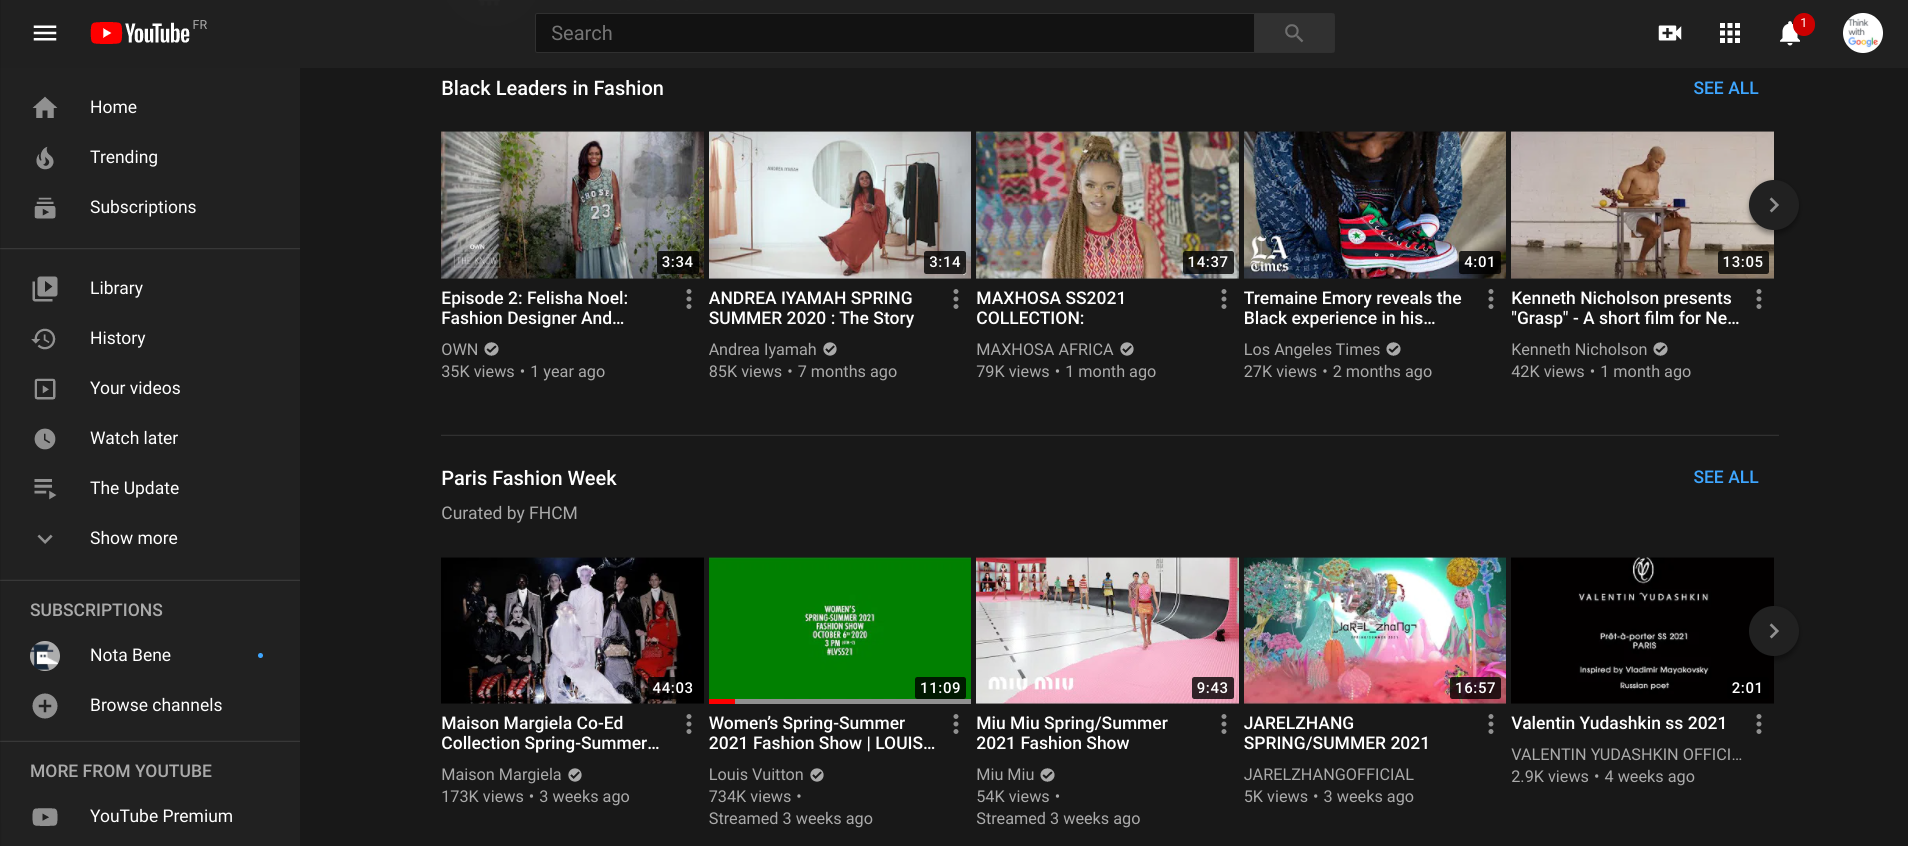Click the Search input field
The width and height of the screenshot is (1908, 846).
895,33
